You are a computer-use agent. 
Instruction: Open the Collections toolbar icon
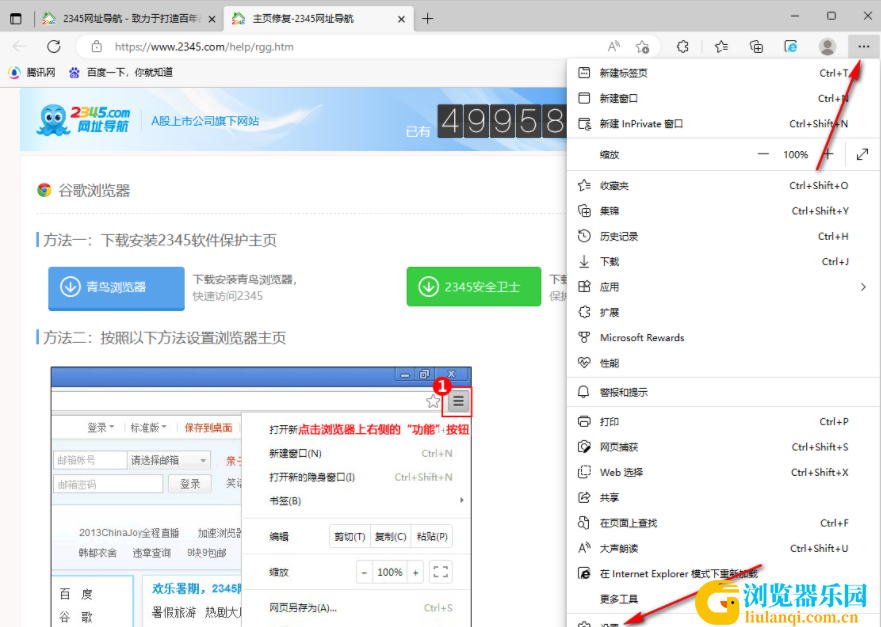tap(756, 47)
